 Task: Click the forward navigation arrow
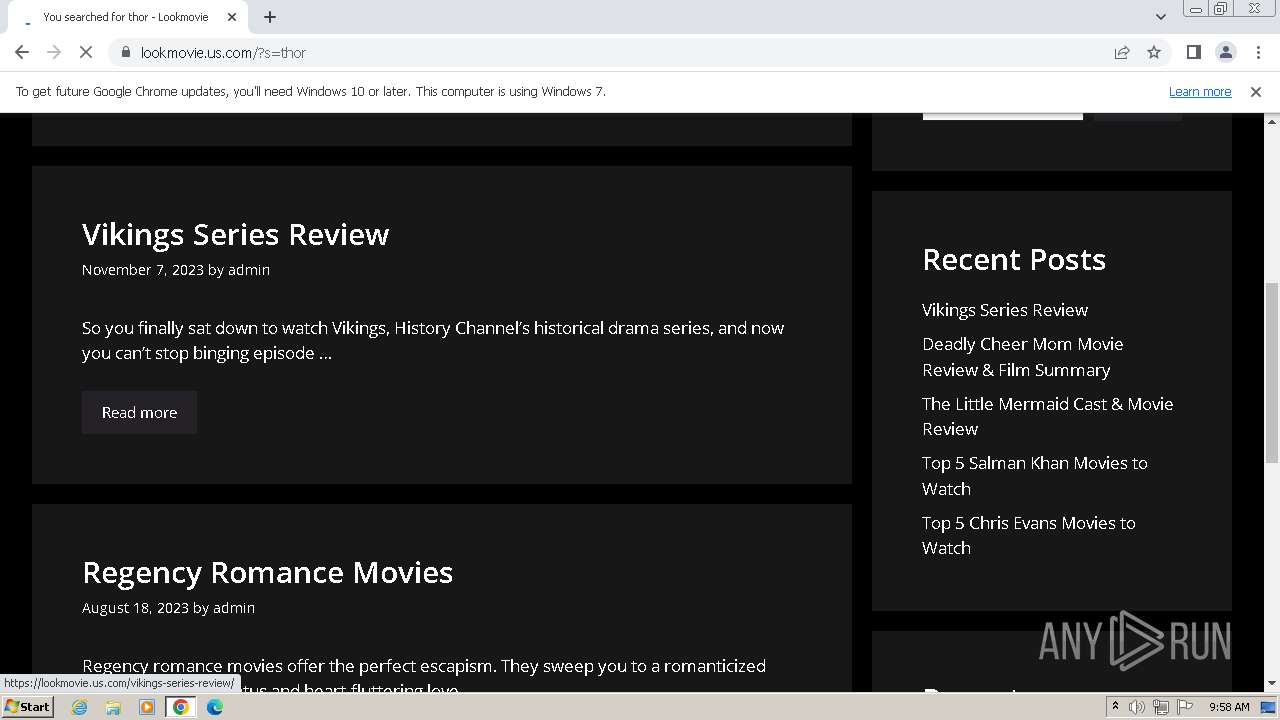click(54, 52)
